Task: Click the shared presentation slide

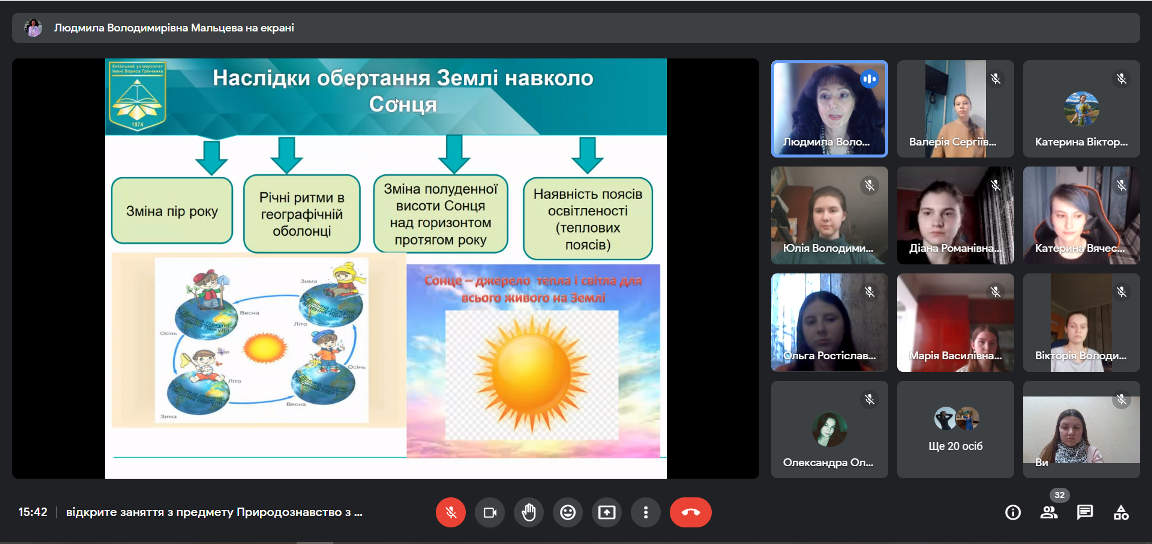Action: (x=386, y=268)
